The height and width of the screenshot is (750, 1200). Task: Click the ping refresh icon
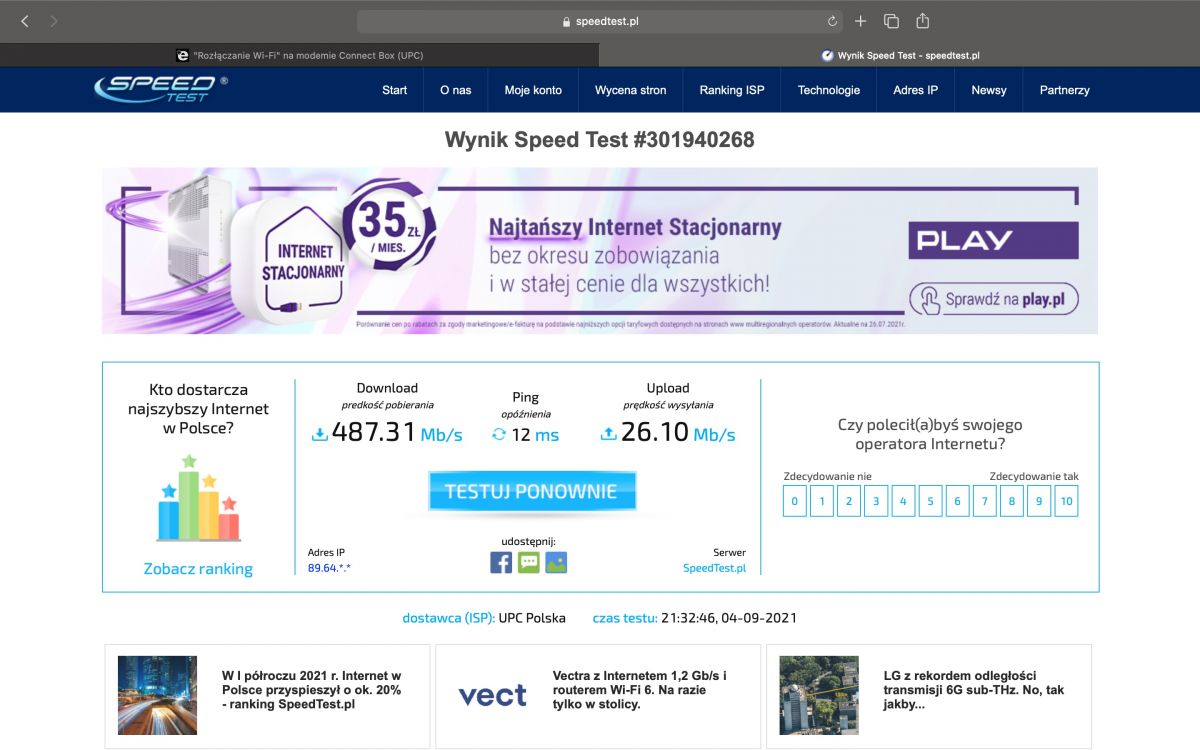(x=499, y=435)
